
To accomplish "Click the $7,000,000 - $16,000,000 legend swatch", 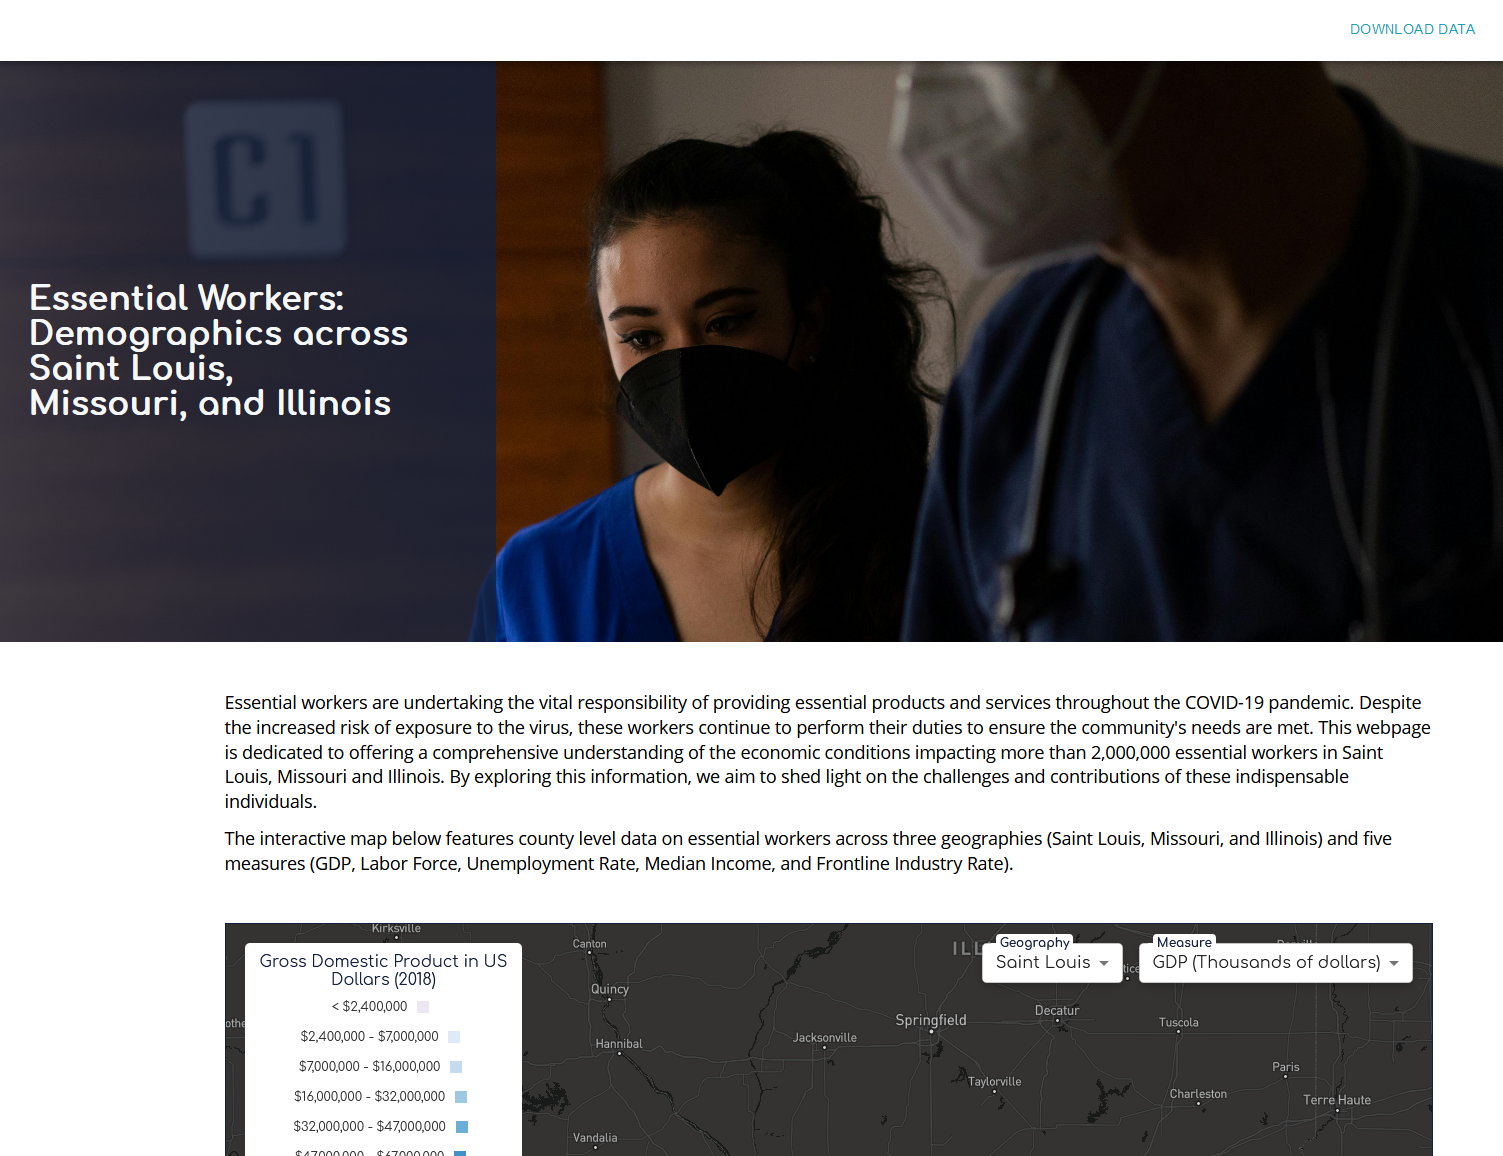I will pyautogui.click(x=456, y=1067).
